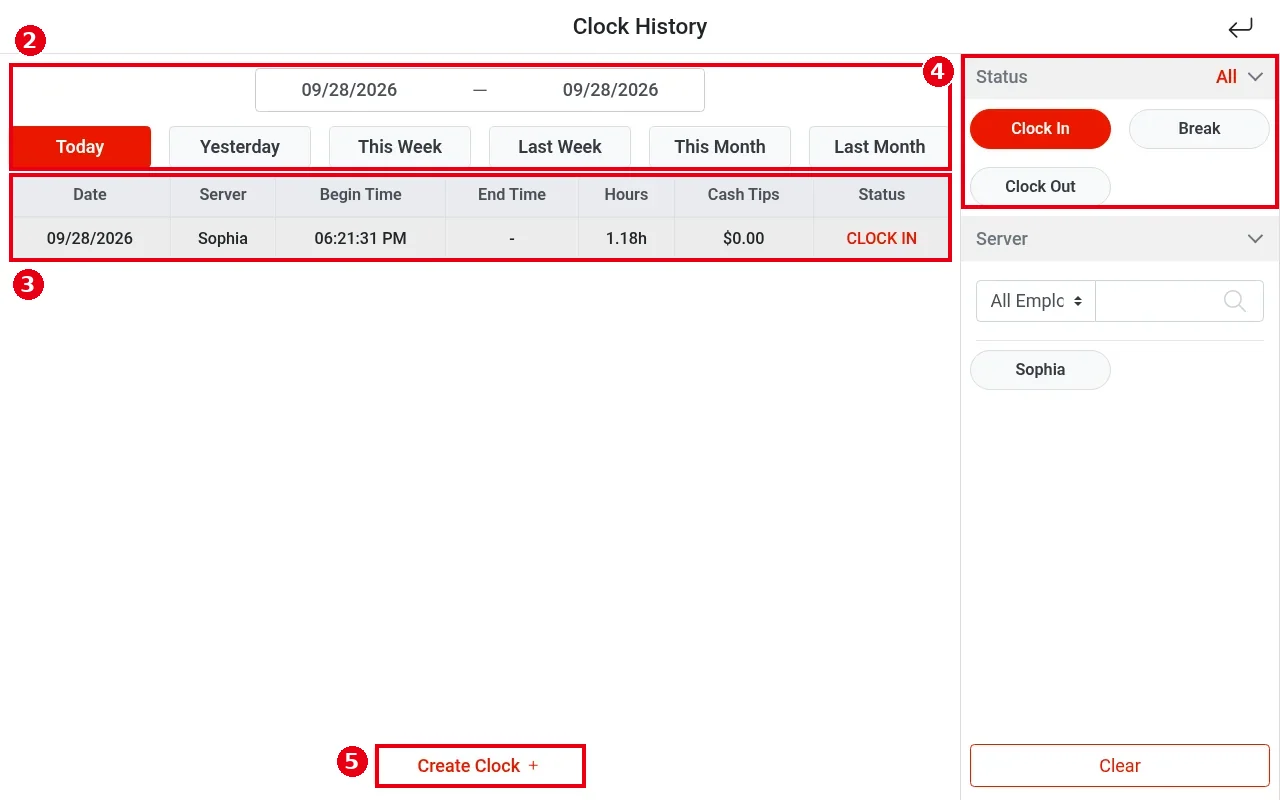
Task: Click Sophia in the Server column
Action: point(223,239)
